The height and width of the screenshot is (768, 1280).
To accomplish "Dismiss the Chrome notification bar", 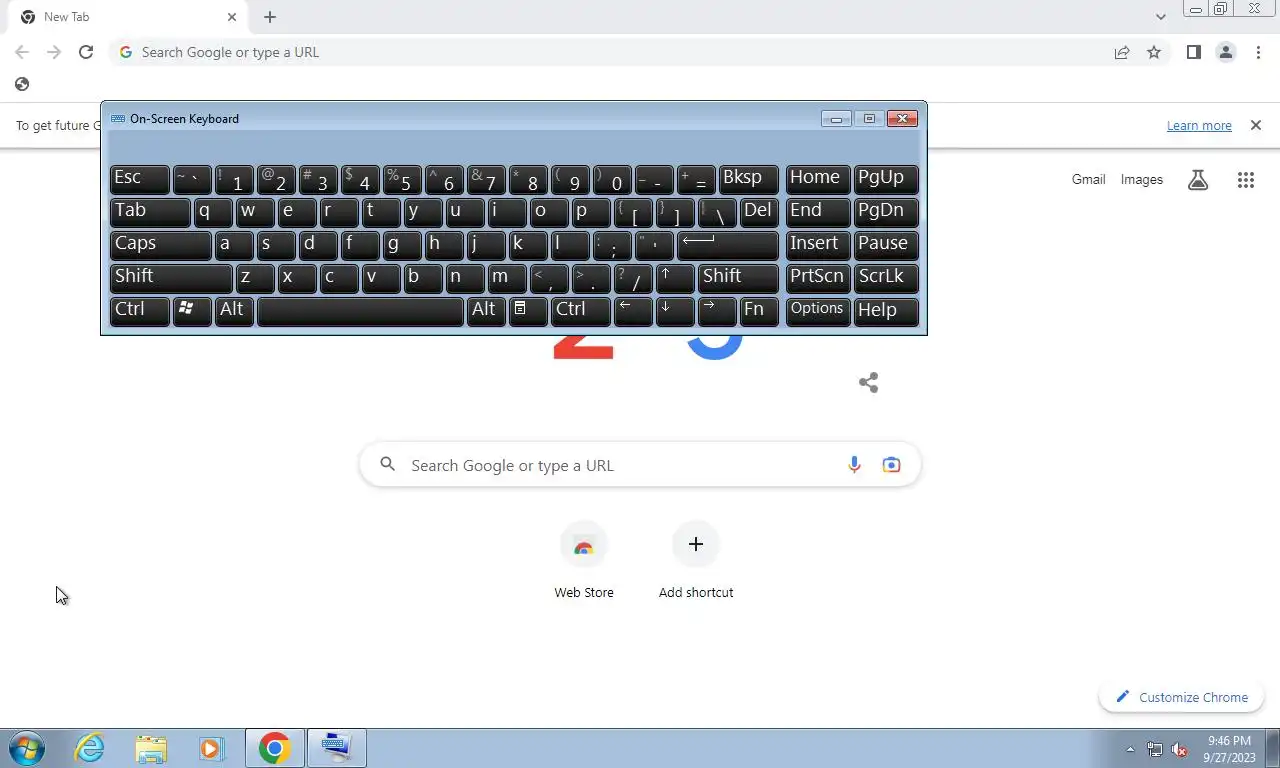I will [x=1256, y=125].
